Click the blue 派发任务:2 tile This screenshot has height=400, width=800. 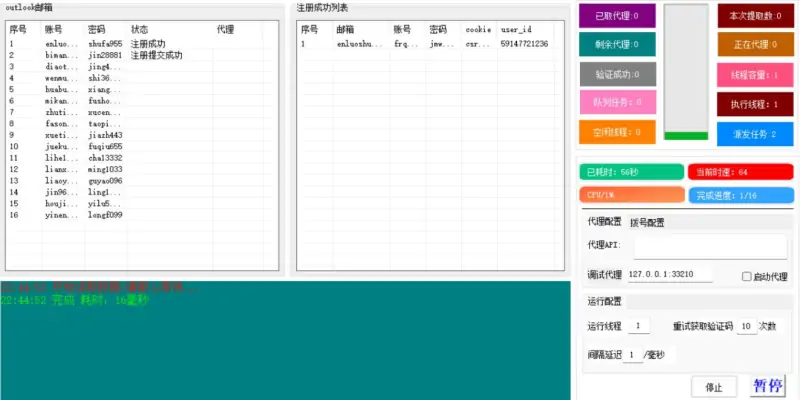click(756, 134)
